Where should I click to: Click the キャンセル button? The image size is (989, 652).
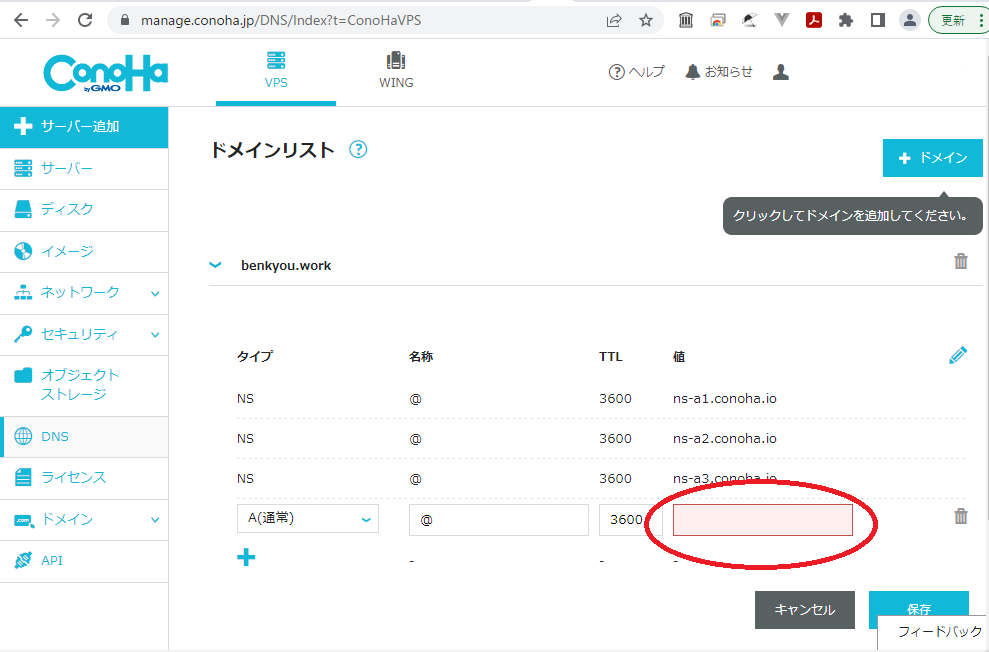pos(804,609)
